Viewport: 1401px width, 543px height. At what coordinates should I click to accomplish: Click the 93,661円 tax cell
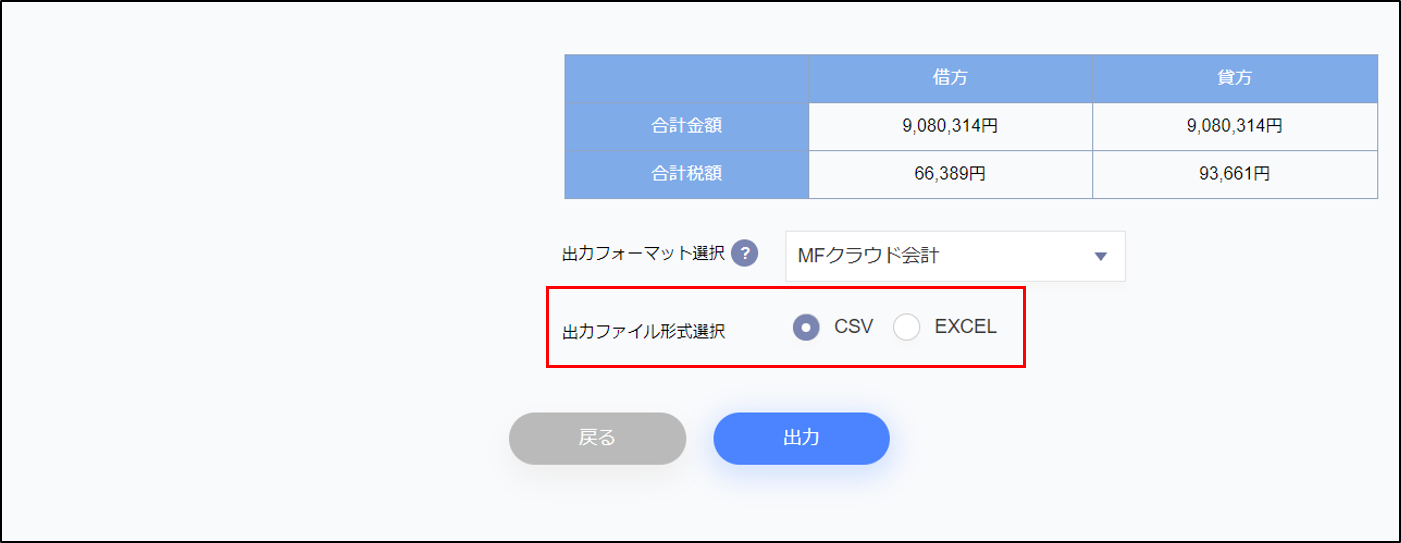coord(1235,174)
